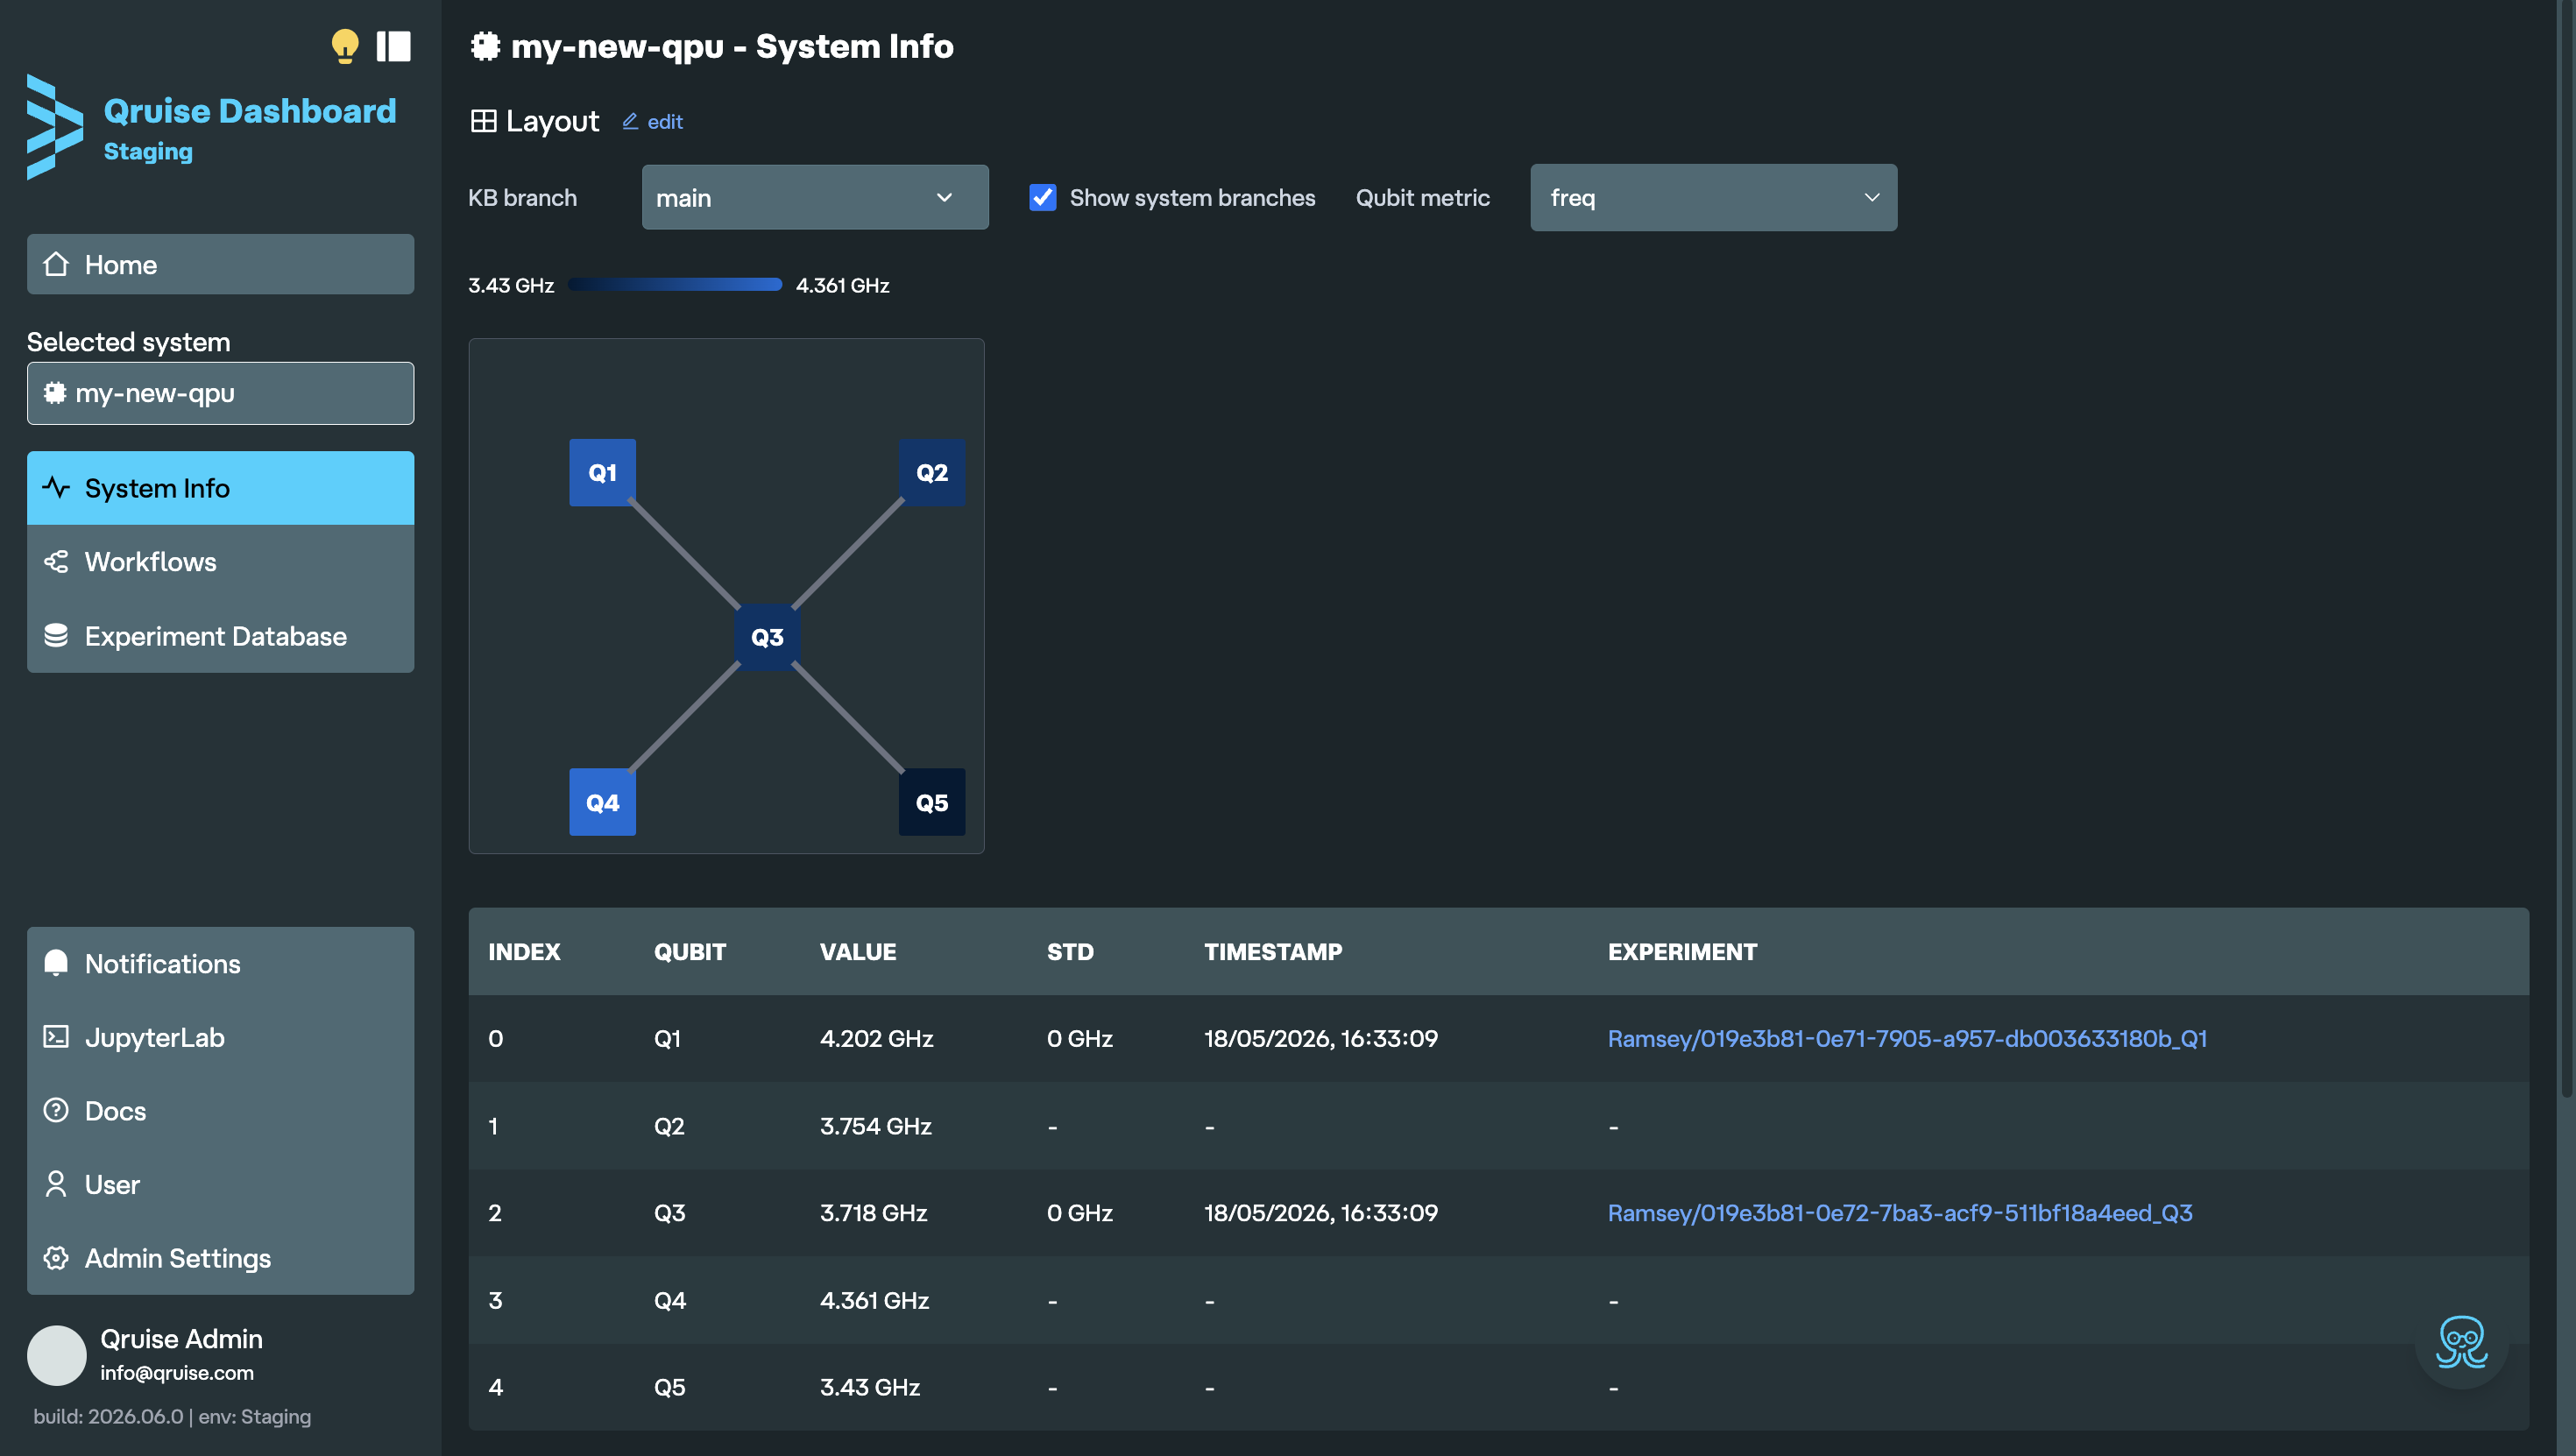Click the Staging environment label
This screenshot has height=1456, width=2576.
click(148, 151)
